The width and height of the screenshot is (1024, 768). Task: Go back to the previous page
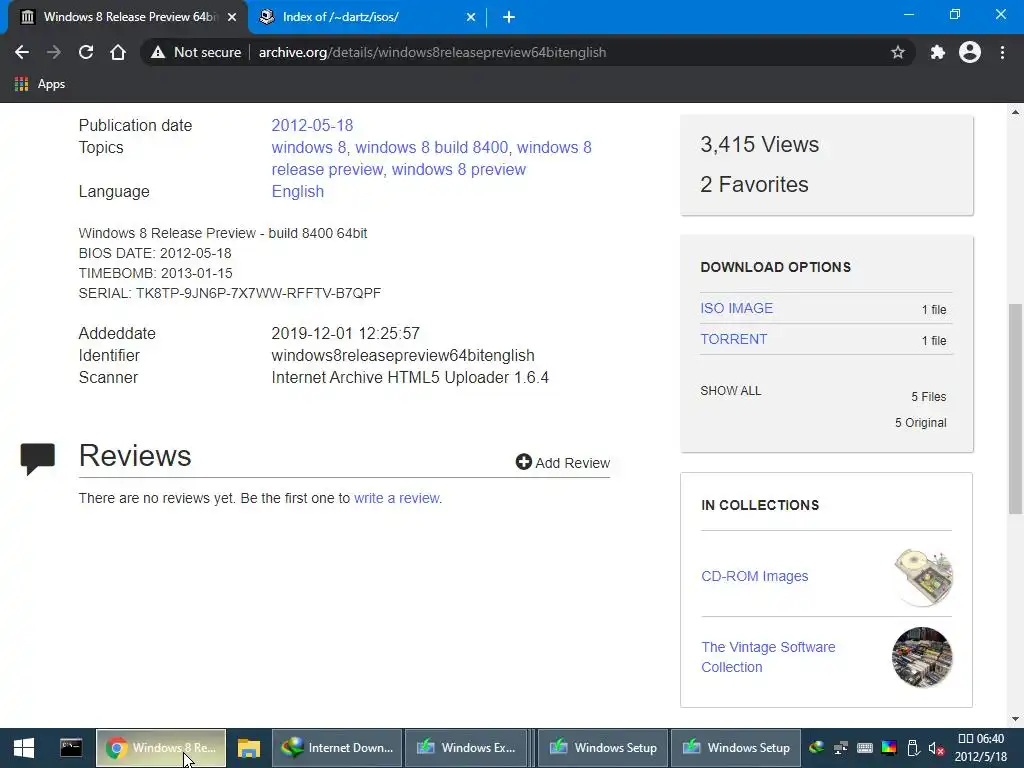[22, 52]
